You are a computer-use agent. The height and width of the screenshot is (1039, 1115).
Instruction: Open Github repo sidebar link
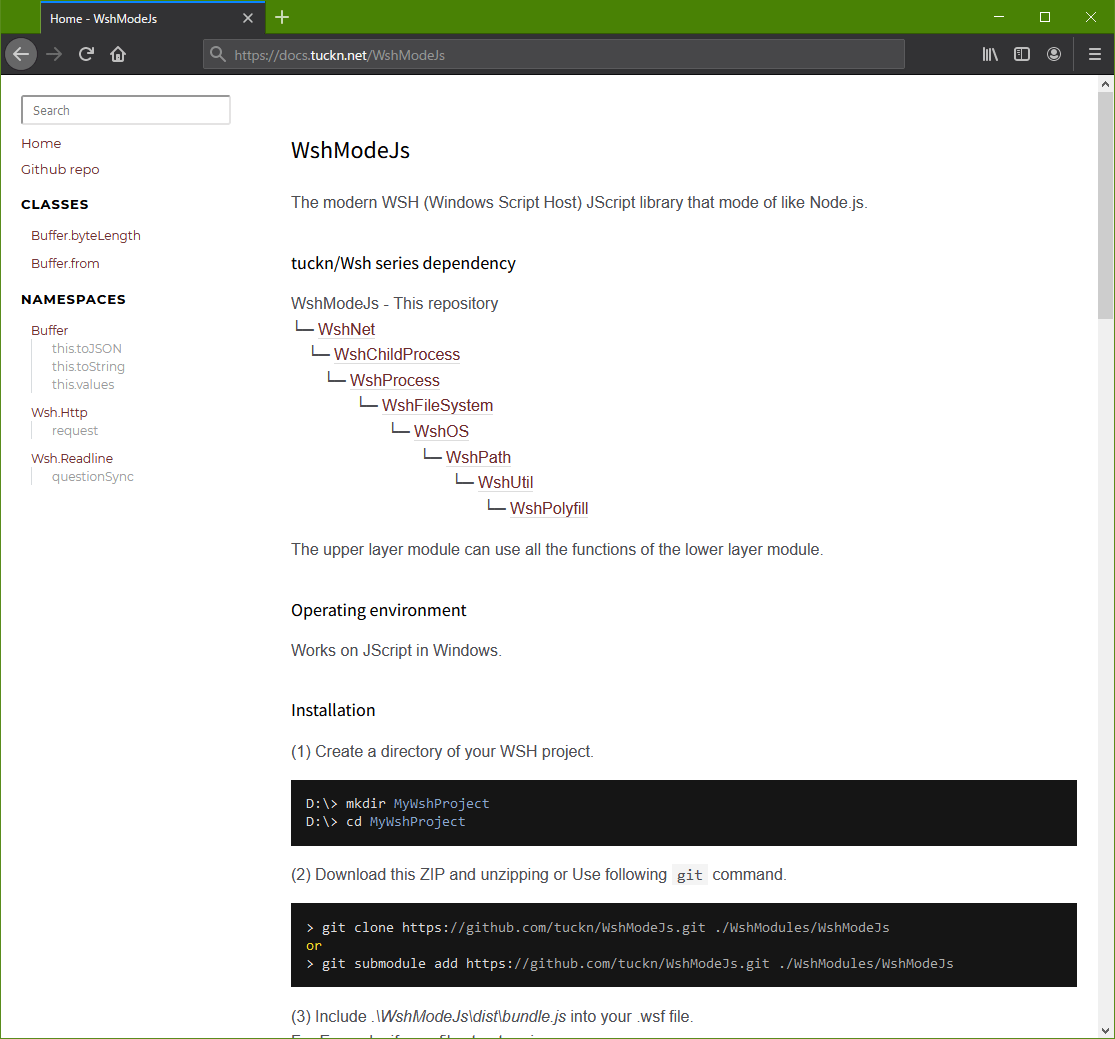60,169
